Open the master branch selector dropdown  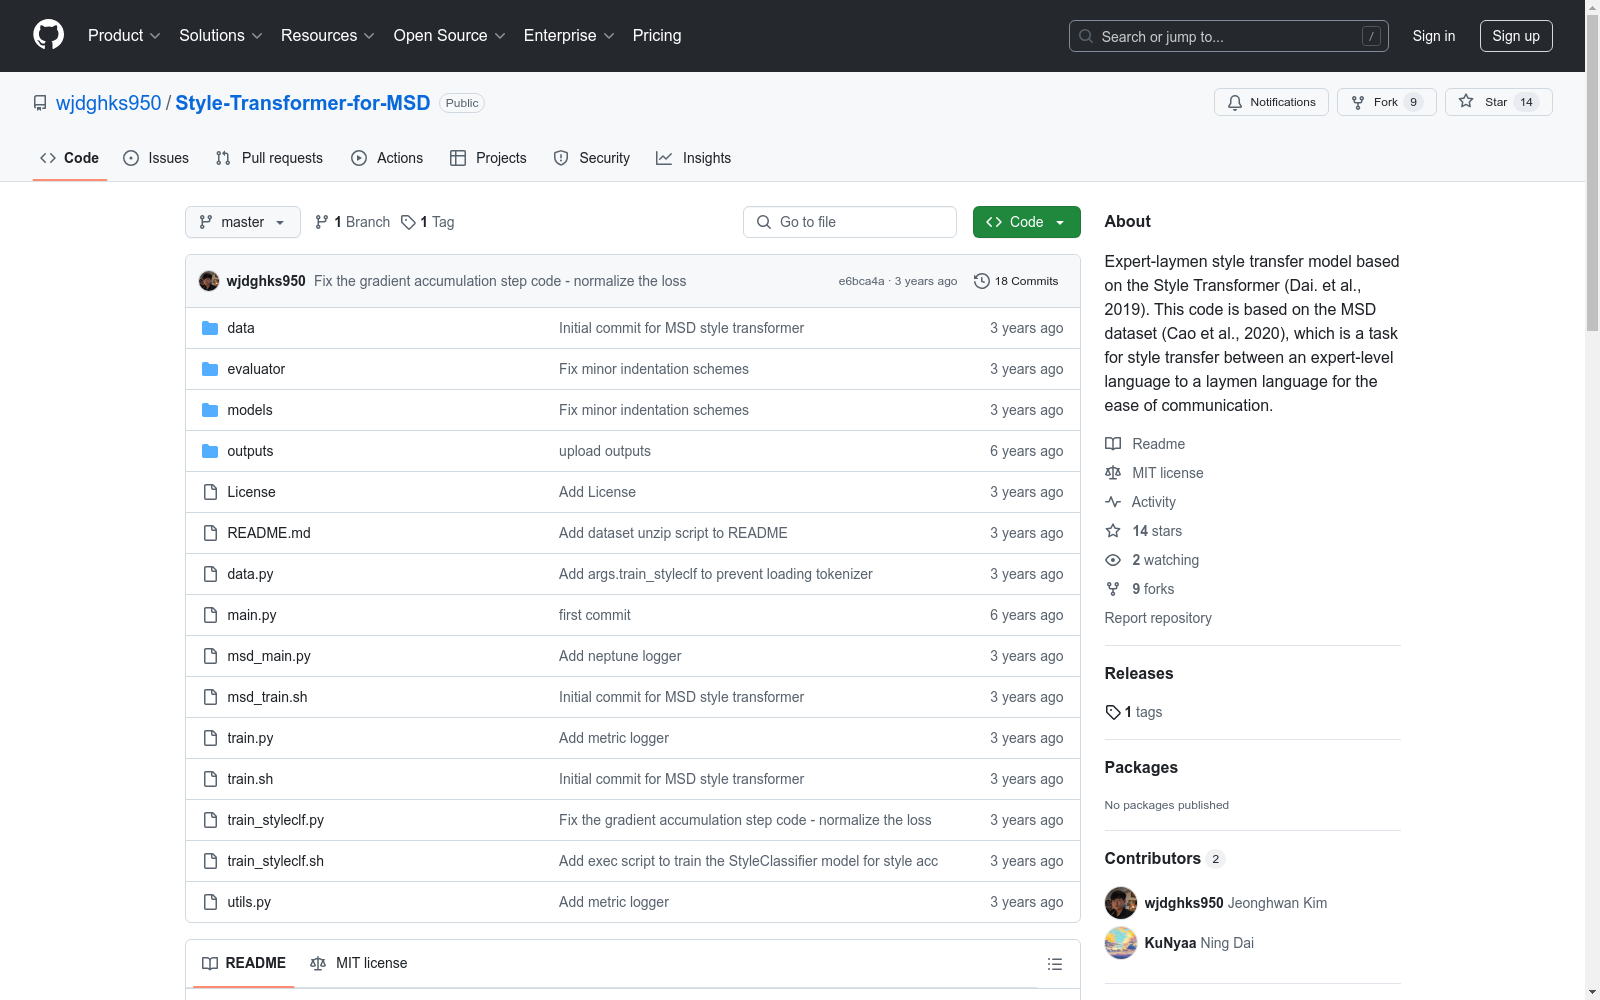coord(243,222)
